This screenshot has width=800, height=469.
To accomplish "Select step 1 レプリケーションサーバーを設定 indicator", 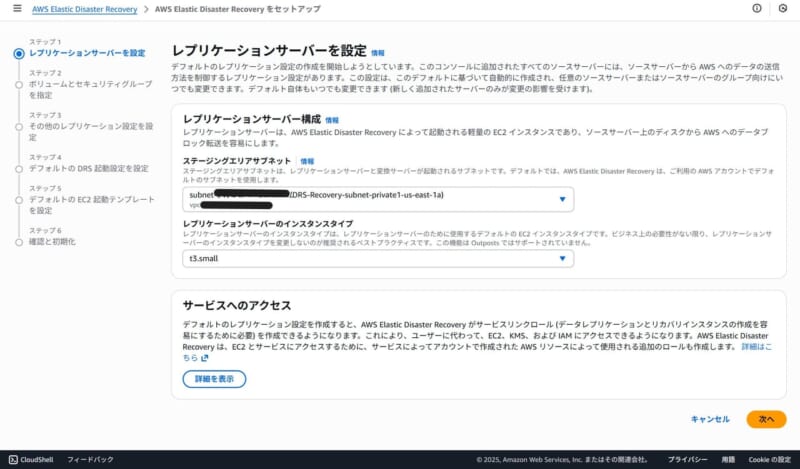I will 19,53.
